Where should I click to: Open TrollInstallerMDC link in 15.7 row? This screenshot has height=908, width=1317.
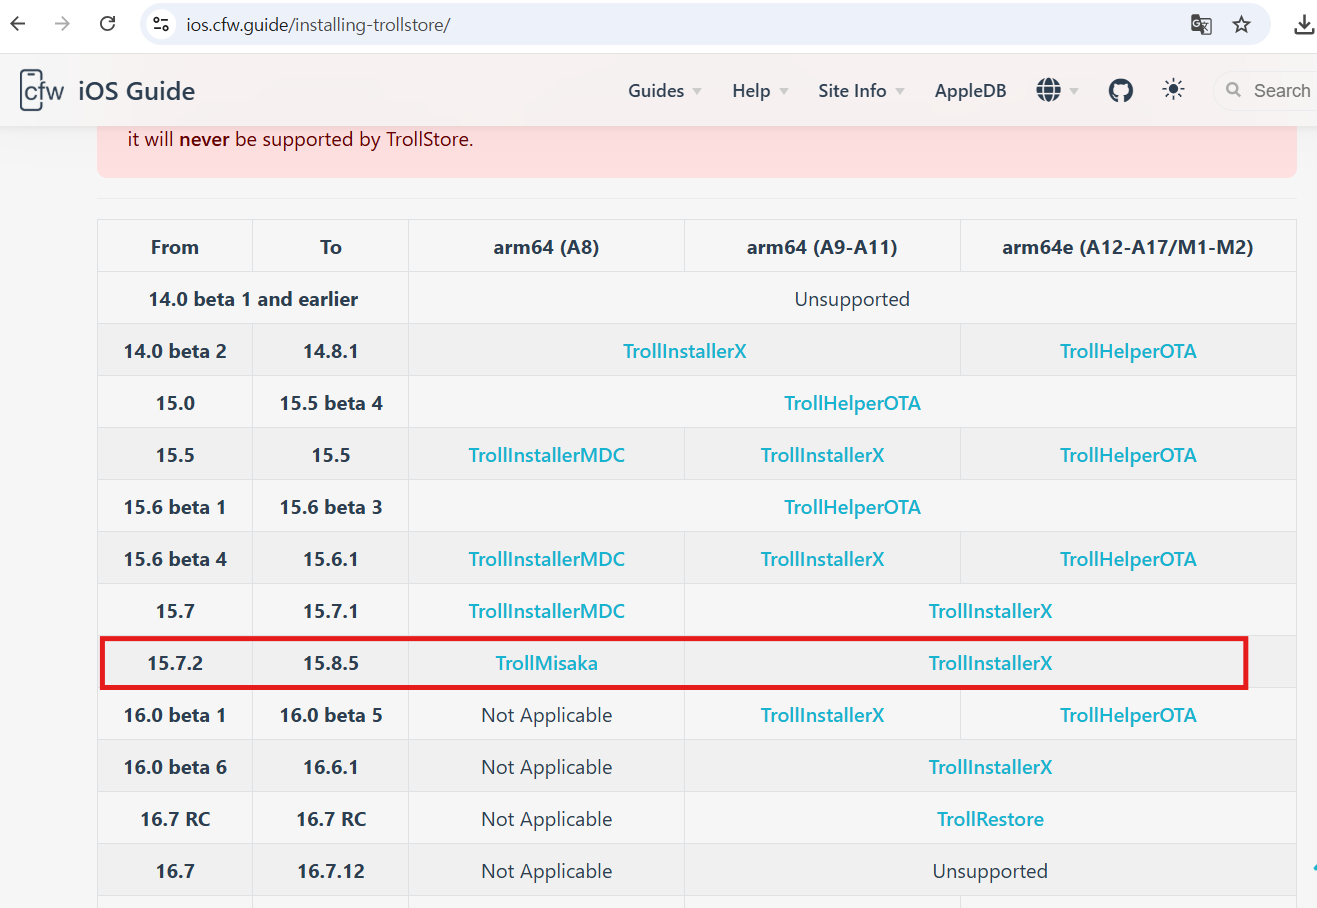[x=546, y=611]
